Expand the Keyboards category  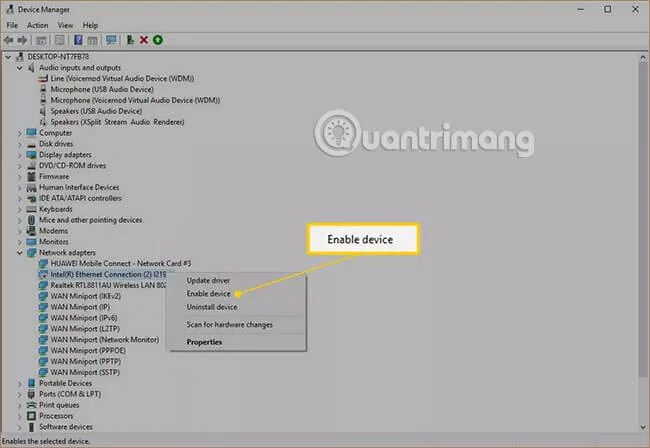coord(19,209)
